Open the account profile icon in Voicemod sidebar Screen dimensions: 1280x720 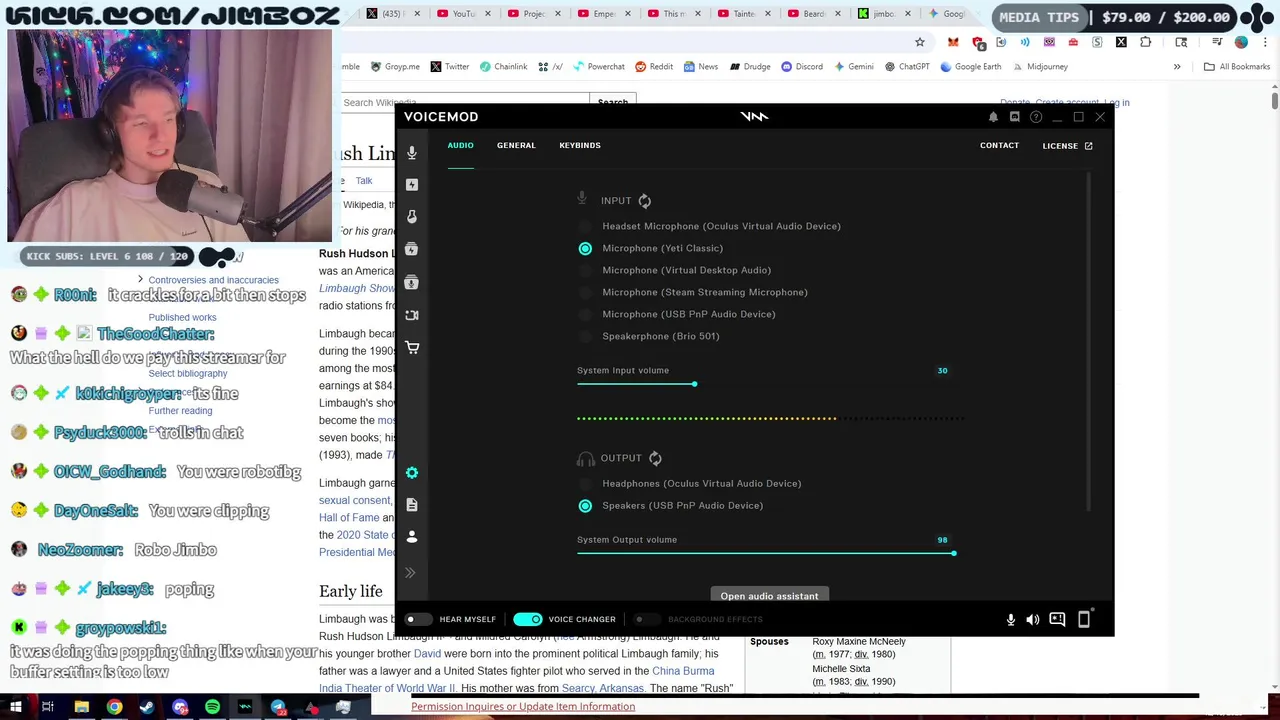pos(412,537)
